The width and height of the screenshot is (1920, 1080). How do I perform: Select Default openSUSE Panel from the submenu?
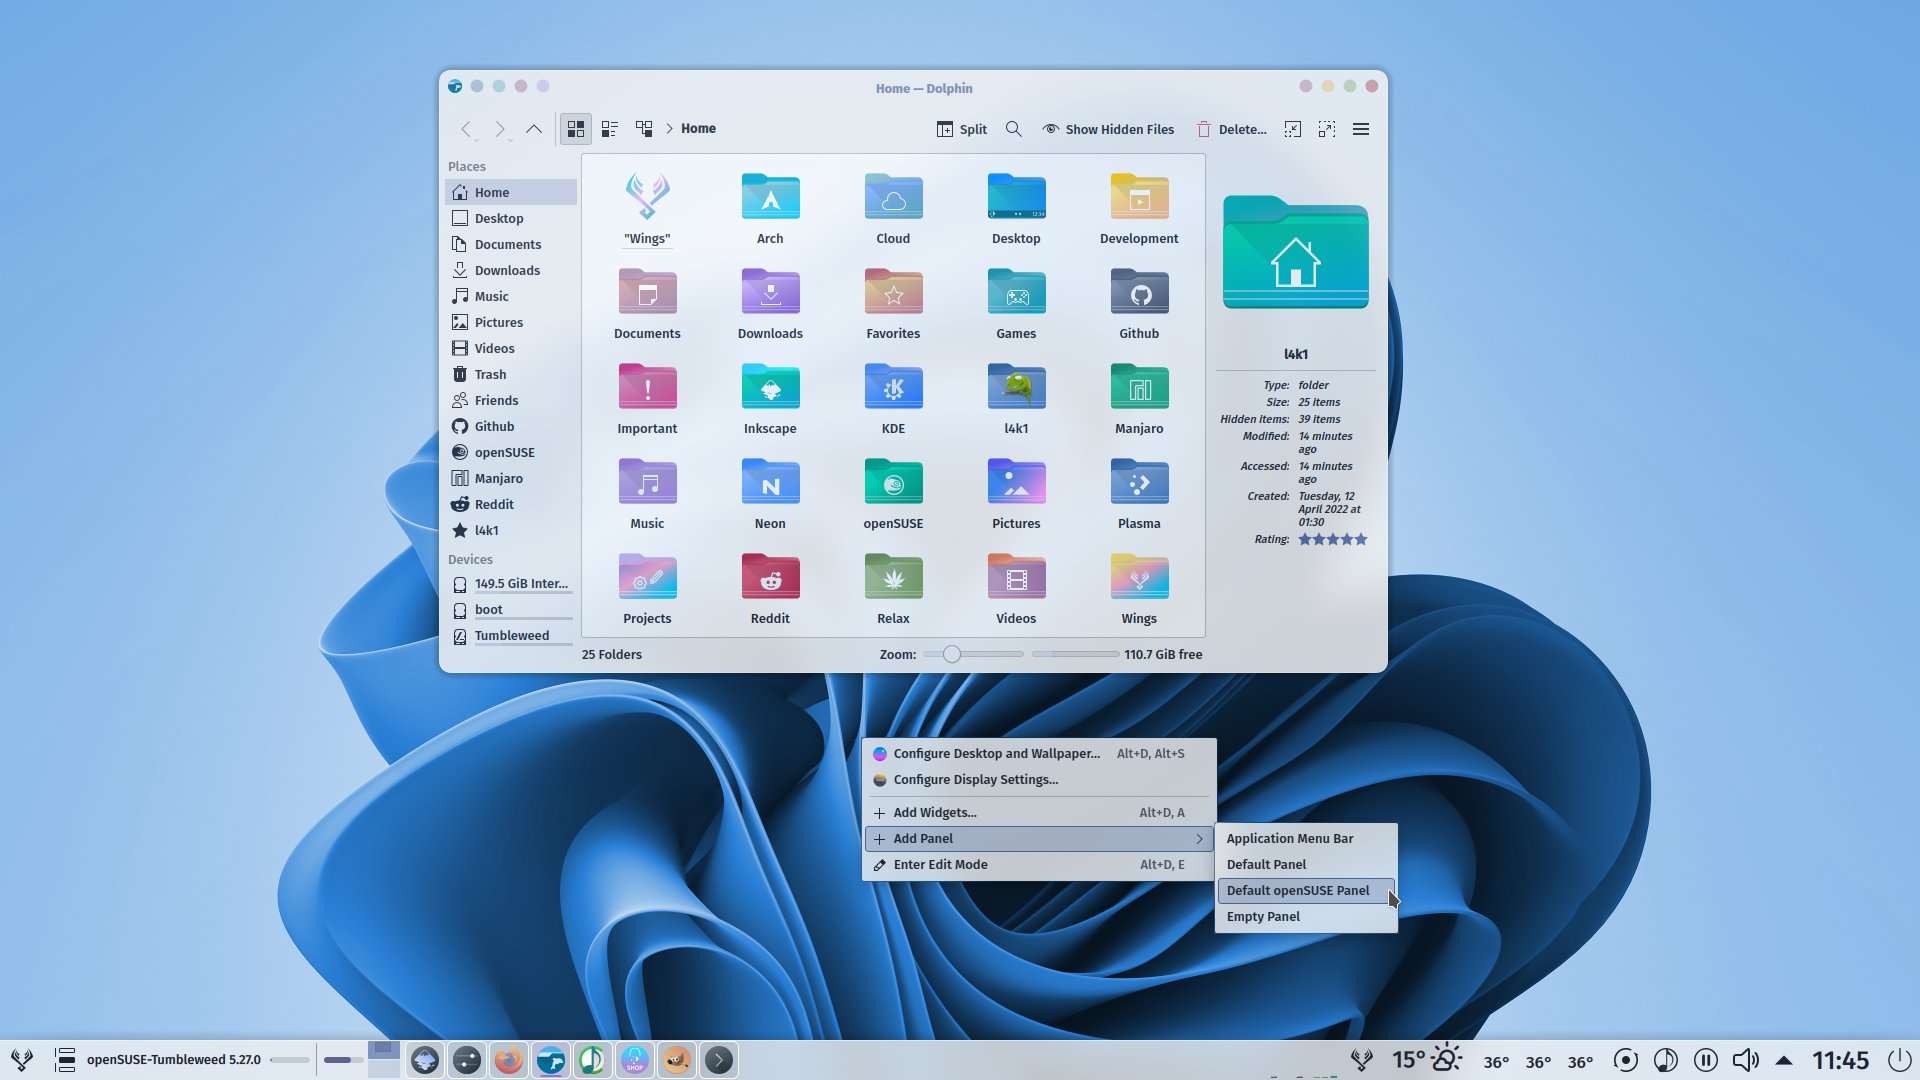[x=1297, y=890]
